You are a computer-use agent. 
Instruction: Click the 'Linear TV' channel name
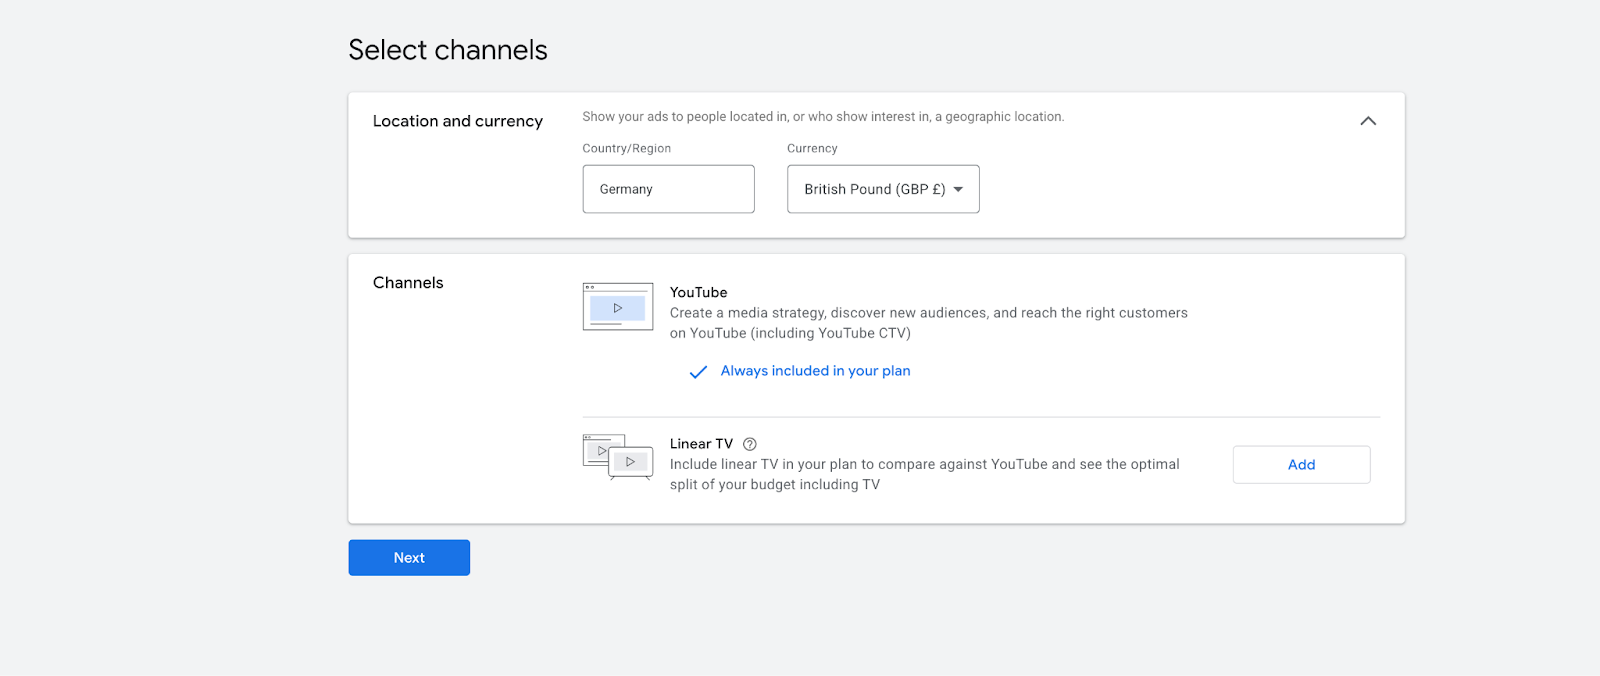pyautogui.click(x=701, y=444)
